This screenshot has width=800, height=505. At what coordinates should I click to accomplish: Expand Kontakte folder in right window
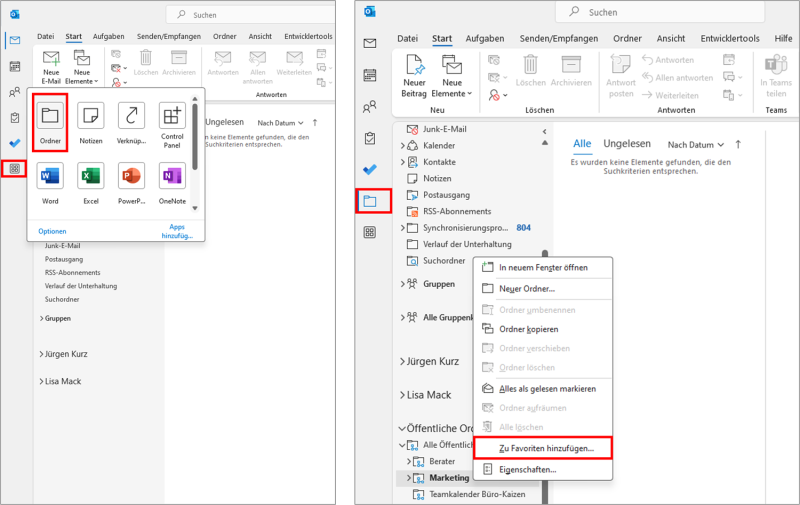point(403,162)
